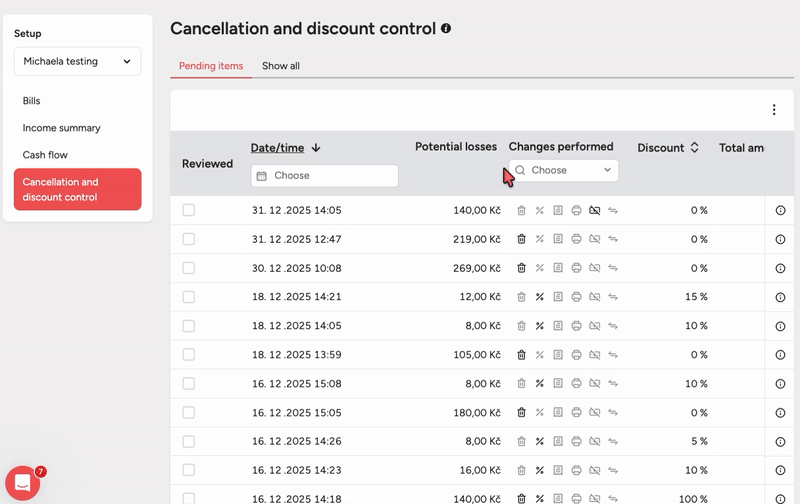The height and width of the screenshot is (504, 800).
Task: Open Income summary in the sidebar
Action: (x=62, y=128)
